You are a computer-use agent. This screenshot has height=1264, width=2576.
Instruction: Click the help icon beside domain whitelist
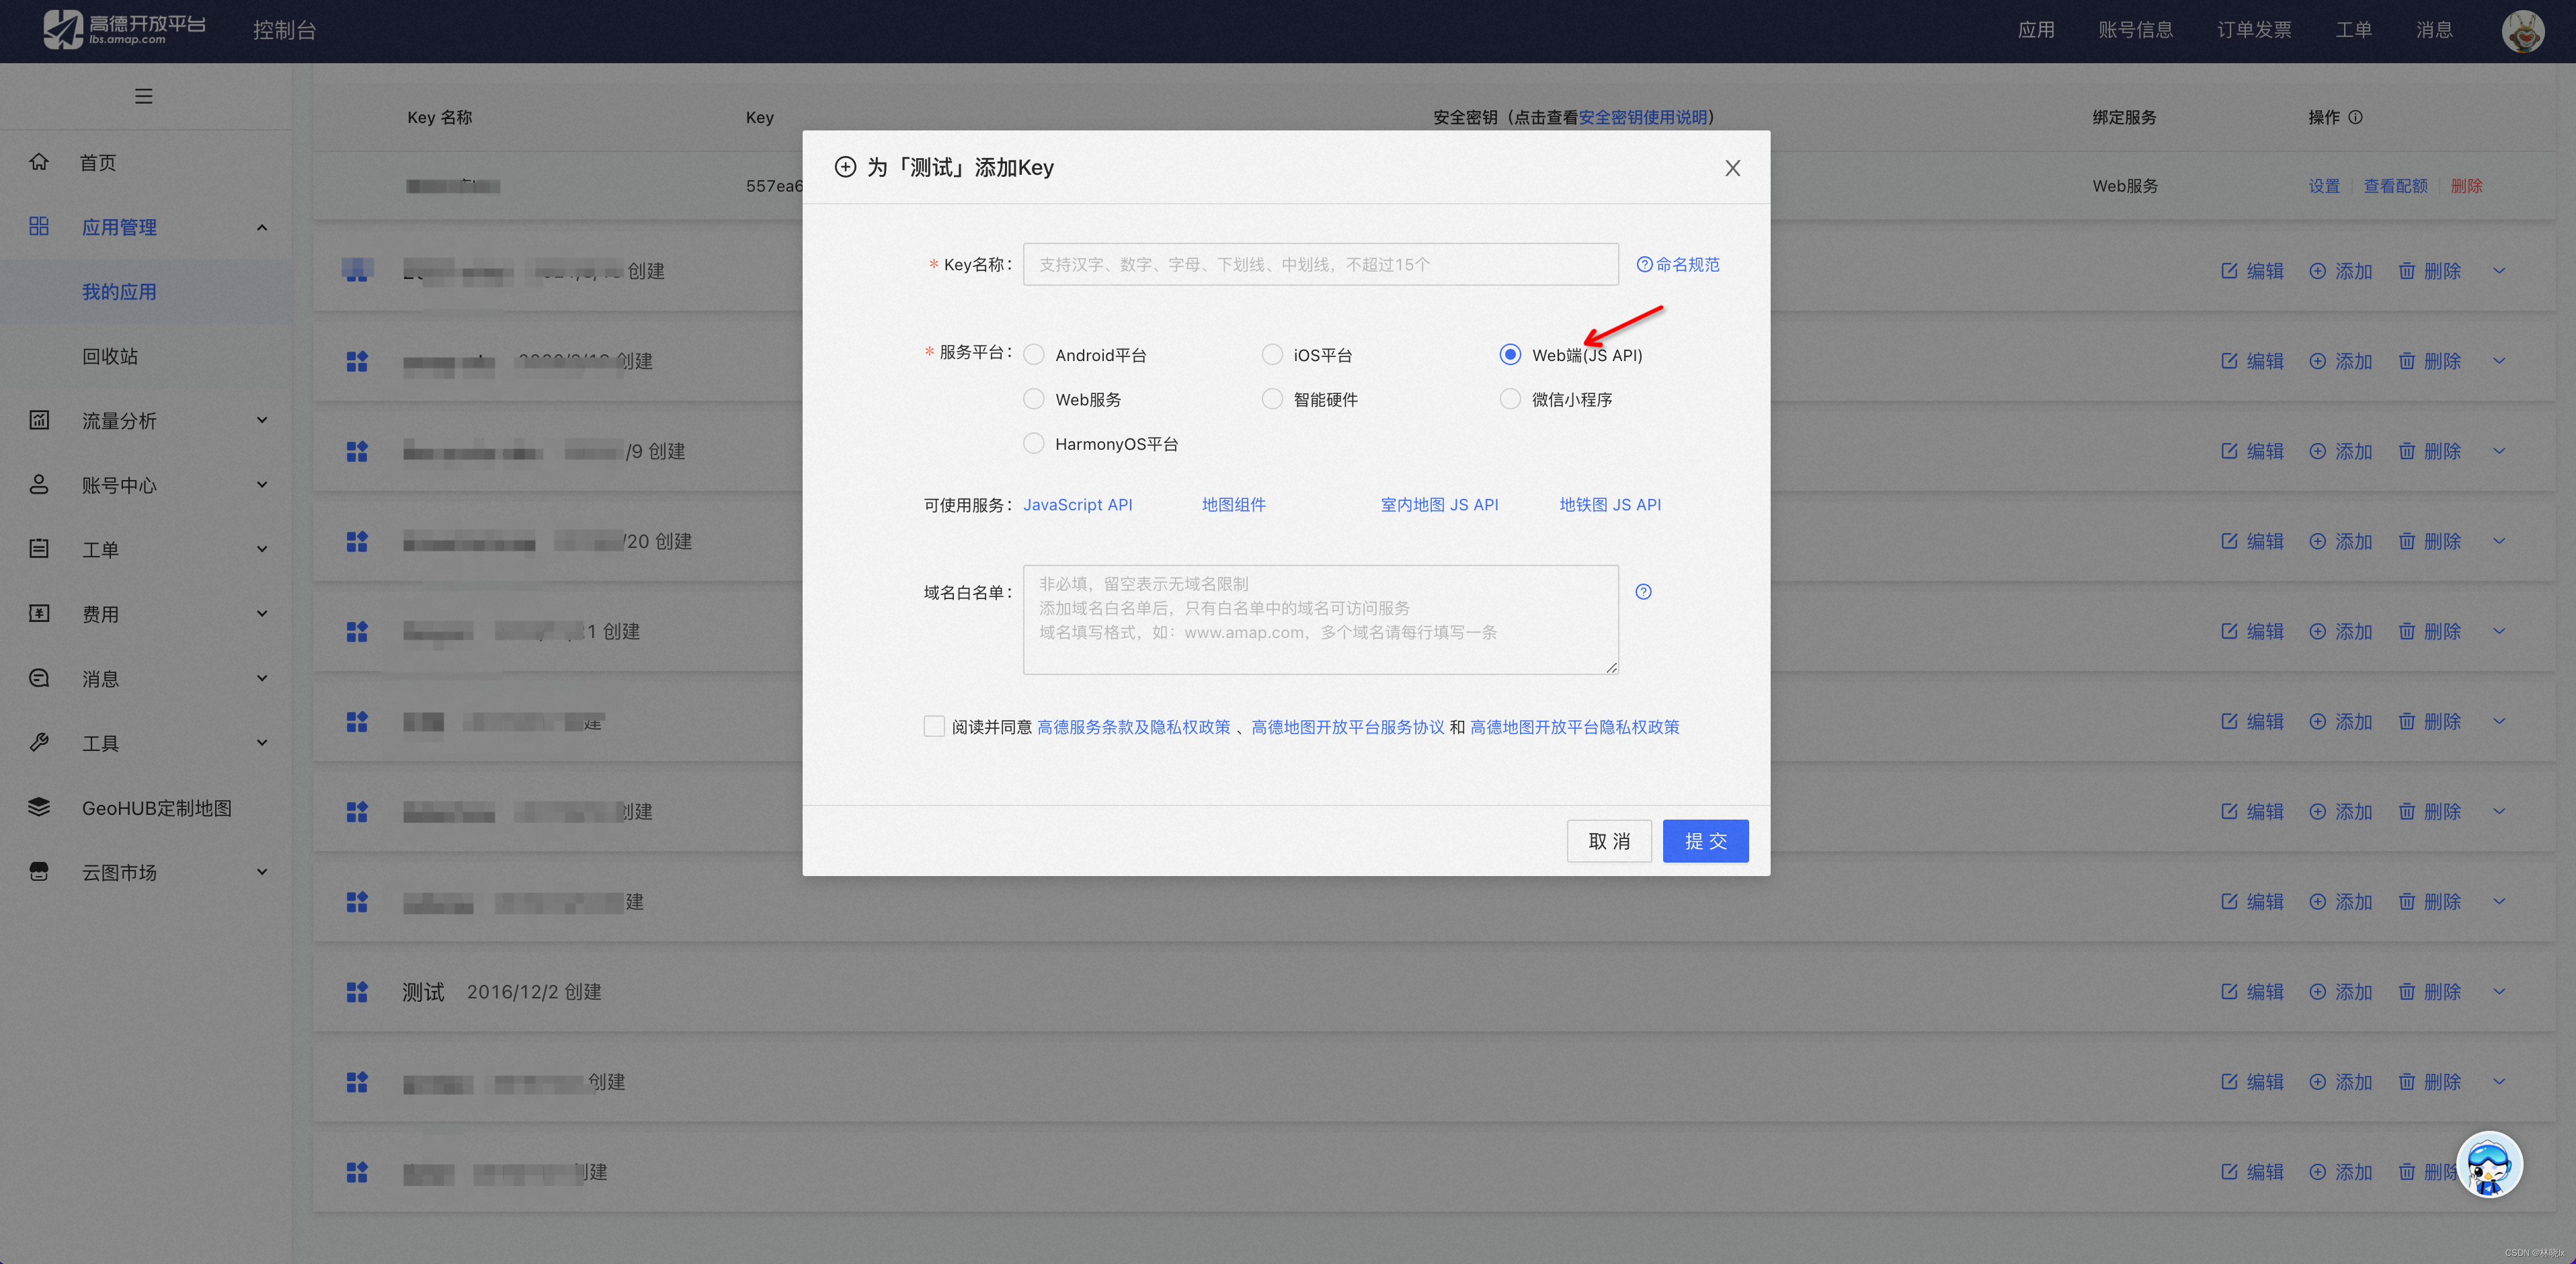1643,592
